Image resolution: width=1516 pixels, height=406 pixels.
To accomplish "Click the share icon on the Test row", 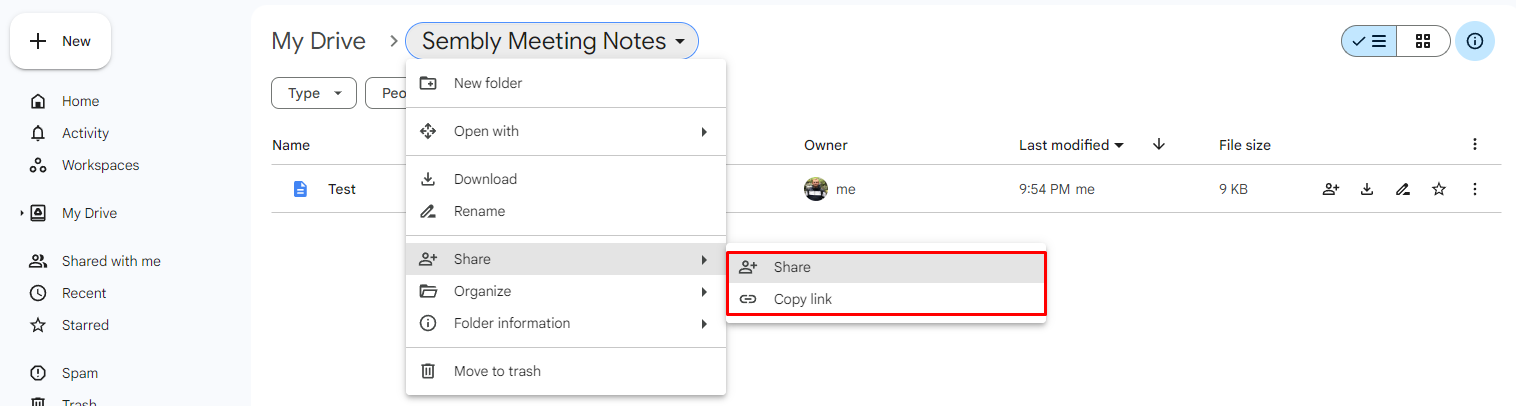I will point(1331,189).
